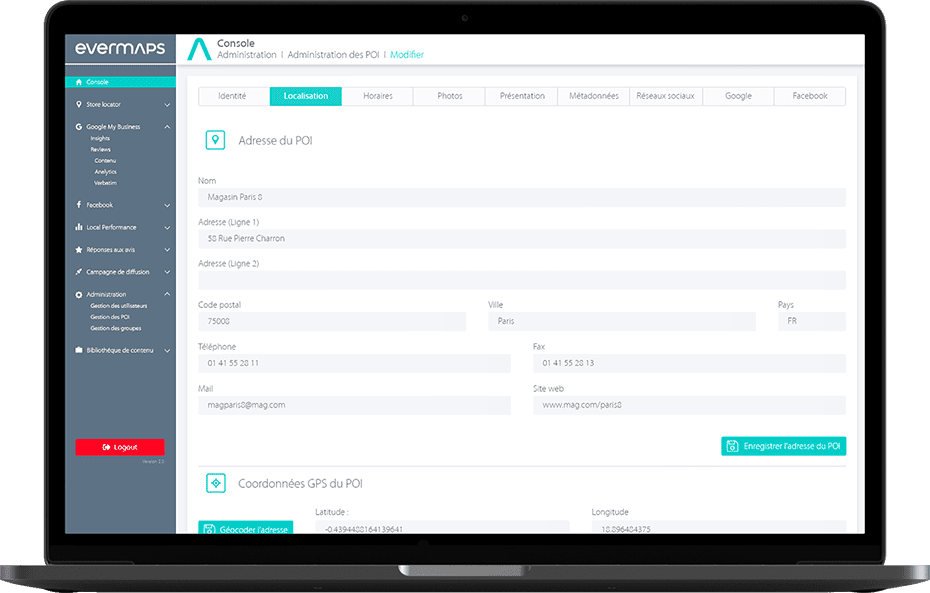
Task: Click the red Logout button
Action: [x=120, y=447]
